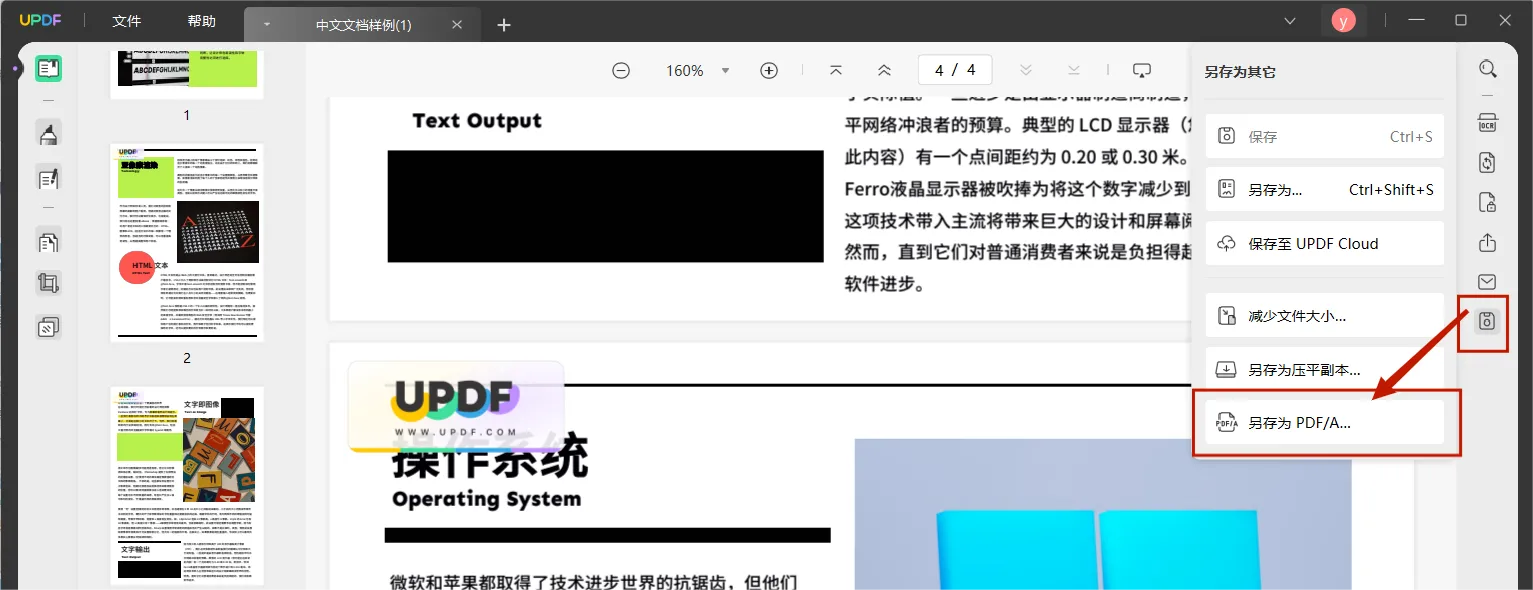
Task: Open the Page Tools stack icon
Action: pos(48,327)
